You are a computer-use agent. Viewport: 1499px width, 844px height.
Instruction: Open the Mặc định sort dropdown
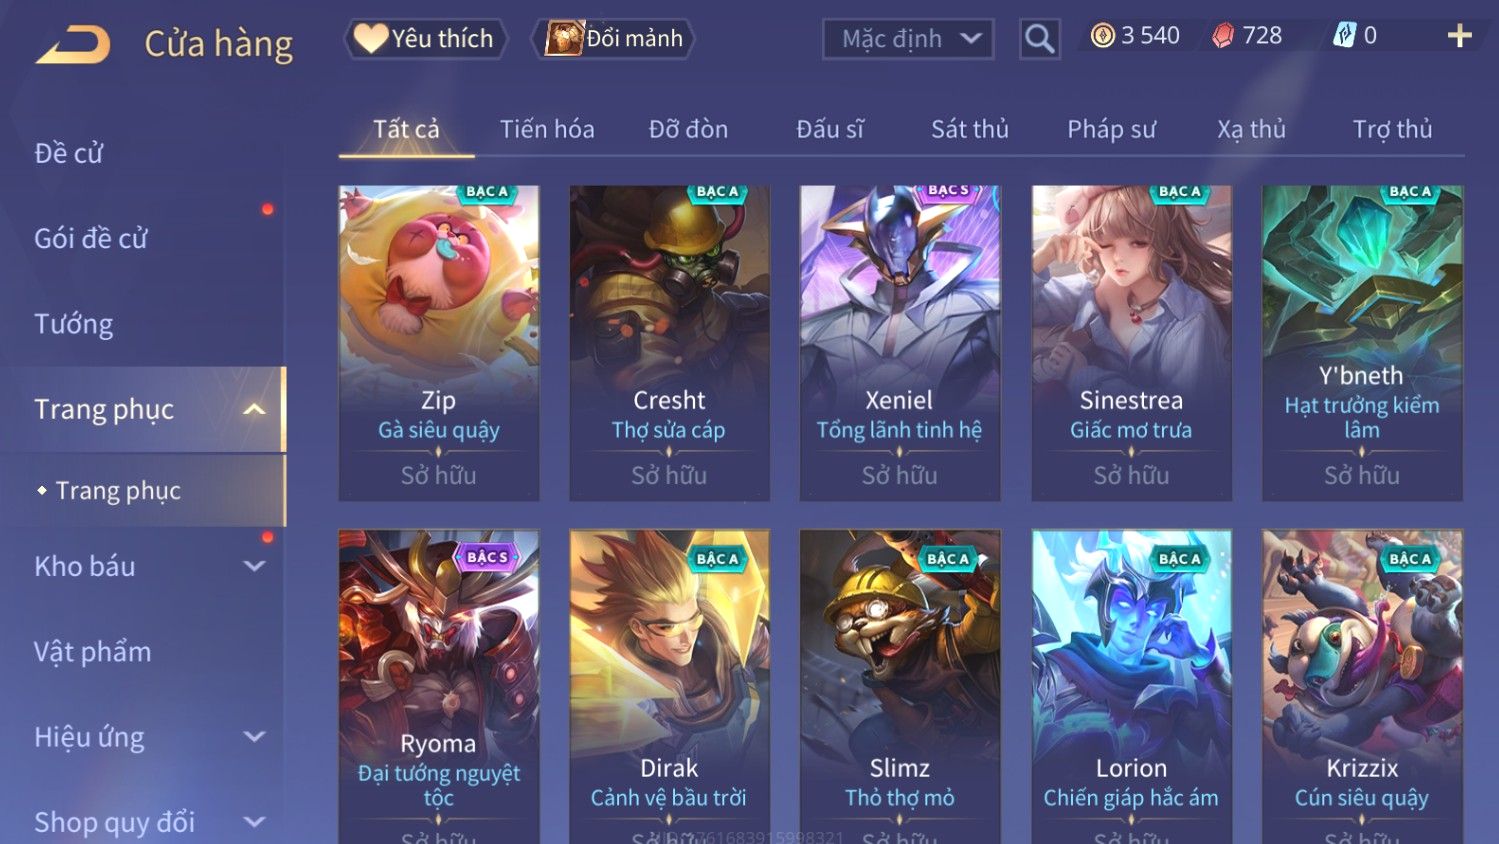(908, 39)
